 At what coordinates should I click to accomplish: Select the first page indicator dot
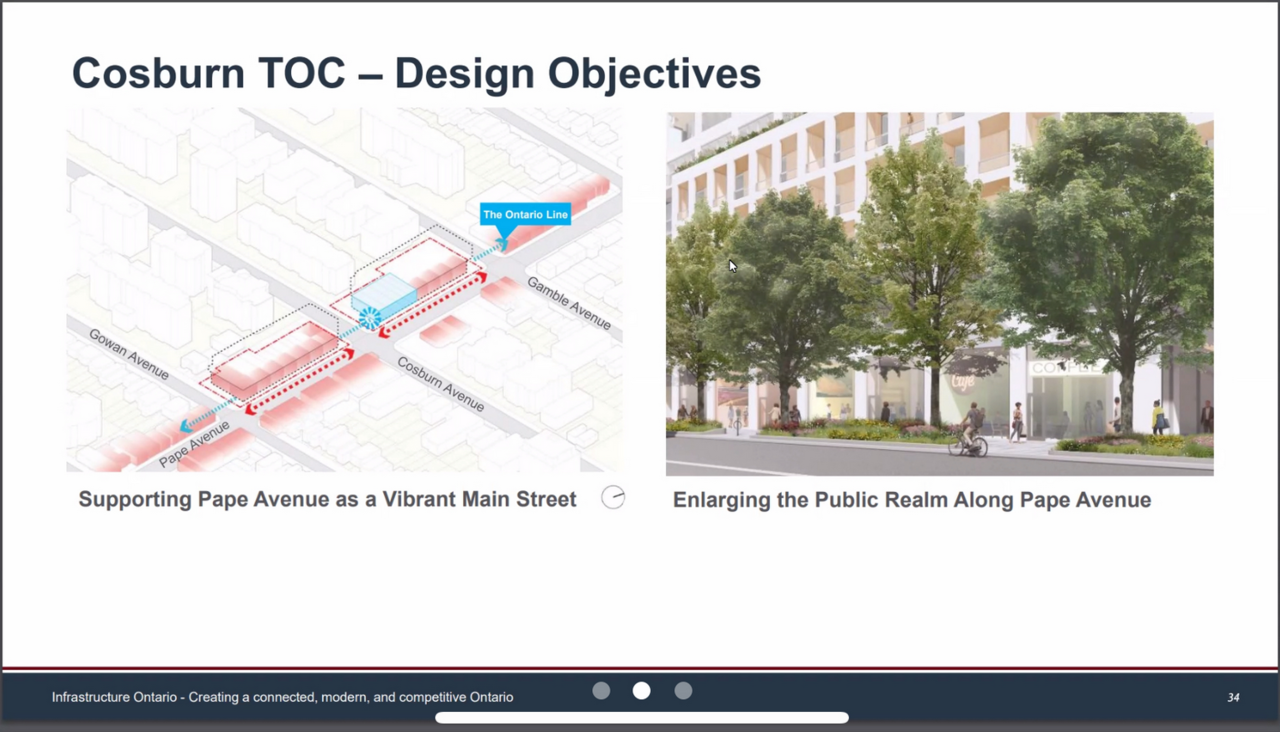[x=601, y=691]
